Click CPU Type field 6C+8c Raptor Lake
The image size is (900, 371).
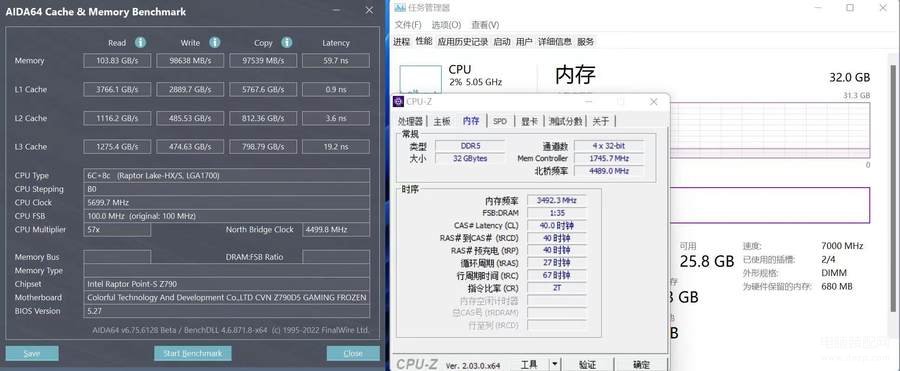coord(227,176)
